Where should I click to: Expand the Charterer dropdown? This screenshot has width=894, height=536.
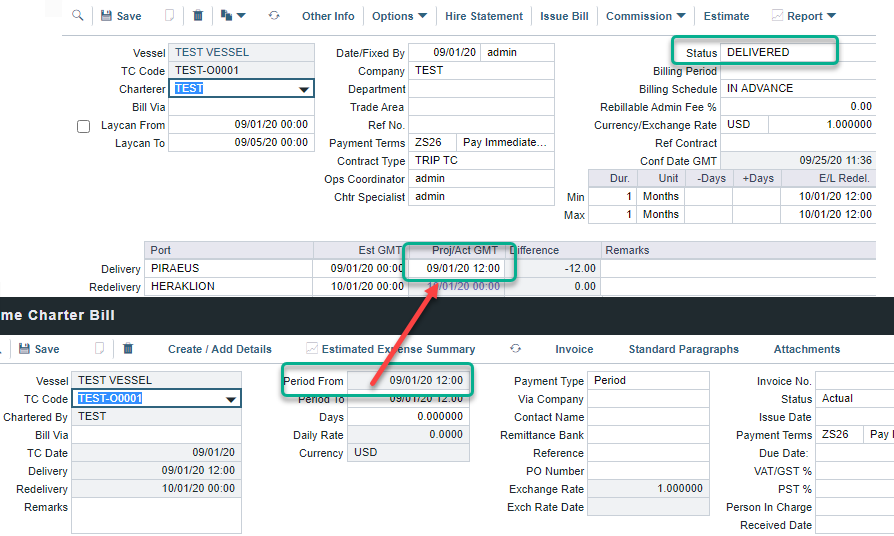tap(304, 89)
